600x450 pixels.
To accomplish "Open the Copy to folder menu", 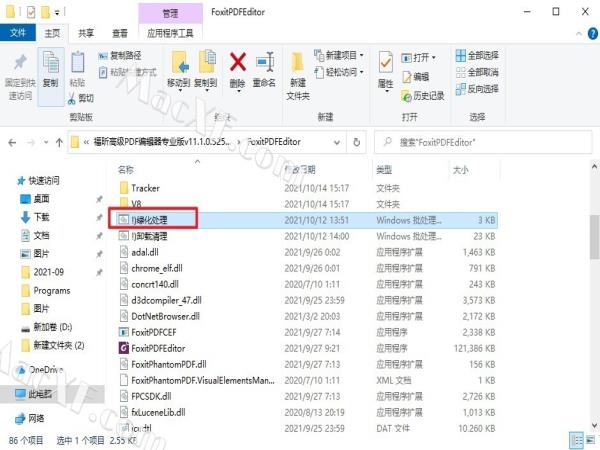I will [x=206, y=70].
